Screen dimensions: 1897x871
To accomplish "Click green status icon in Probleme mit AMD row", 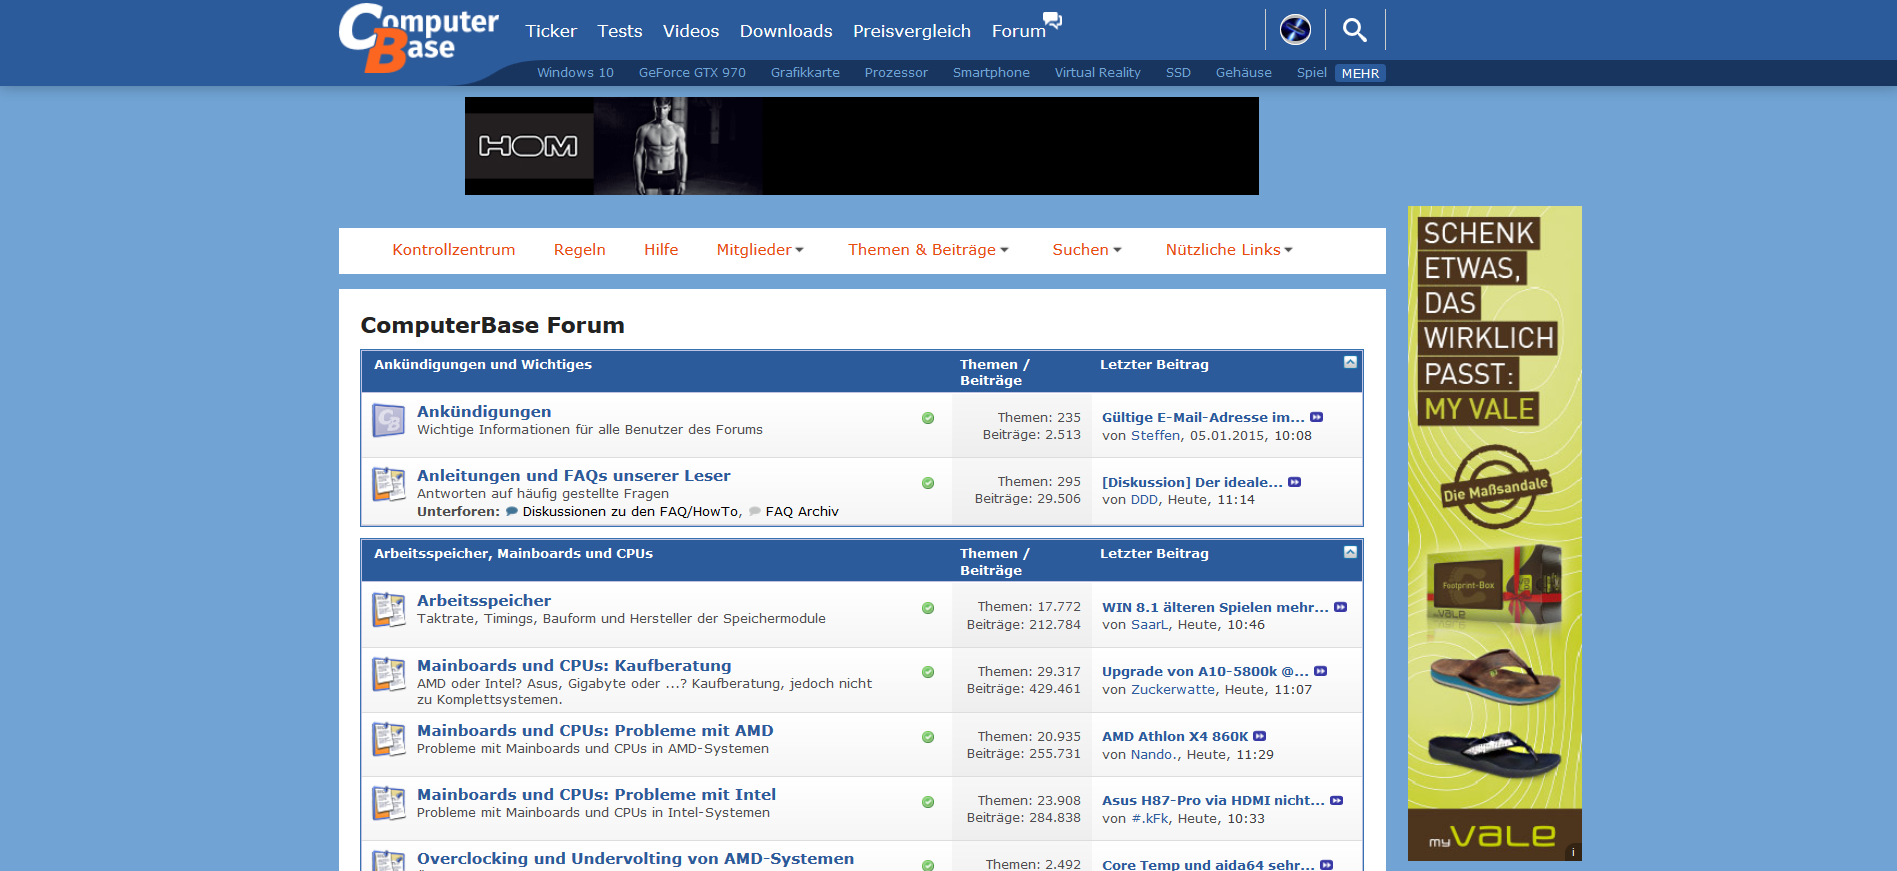I will tap(928, 737).
